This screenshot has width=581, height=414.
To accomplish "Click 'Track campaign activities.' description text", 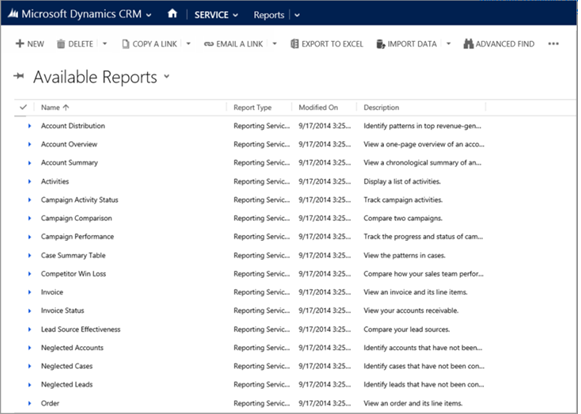I will (x=403, y=200).
